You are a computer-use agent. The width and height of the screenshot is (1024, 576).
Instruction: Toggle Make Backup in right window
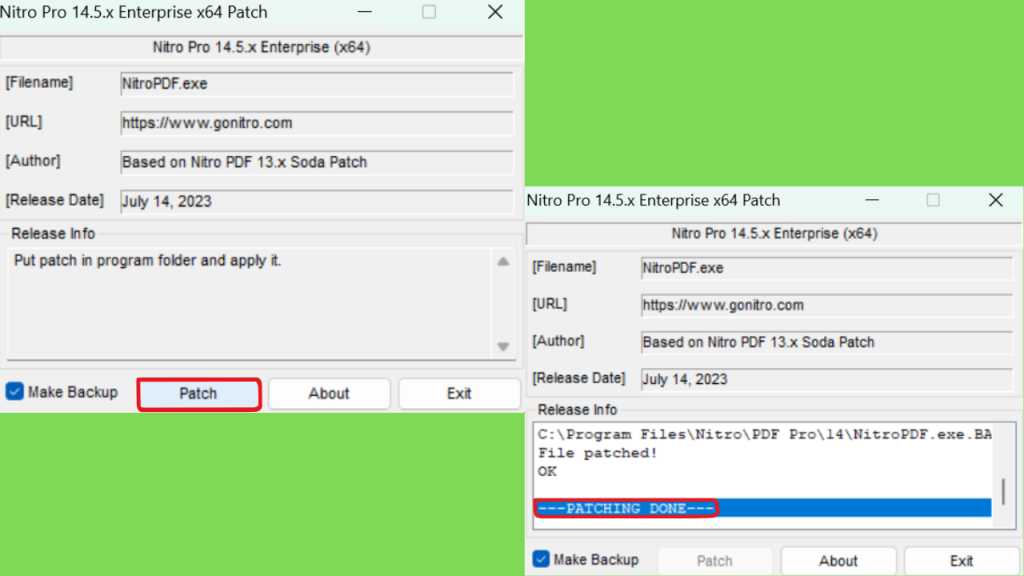pos(541,559)
